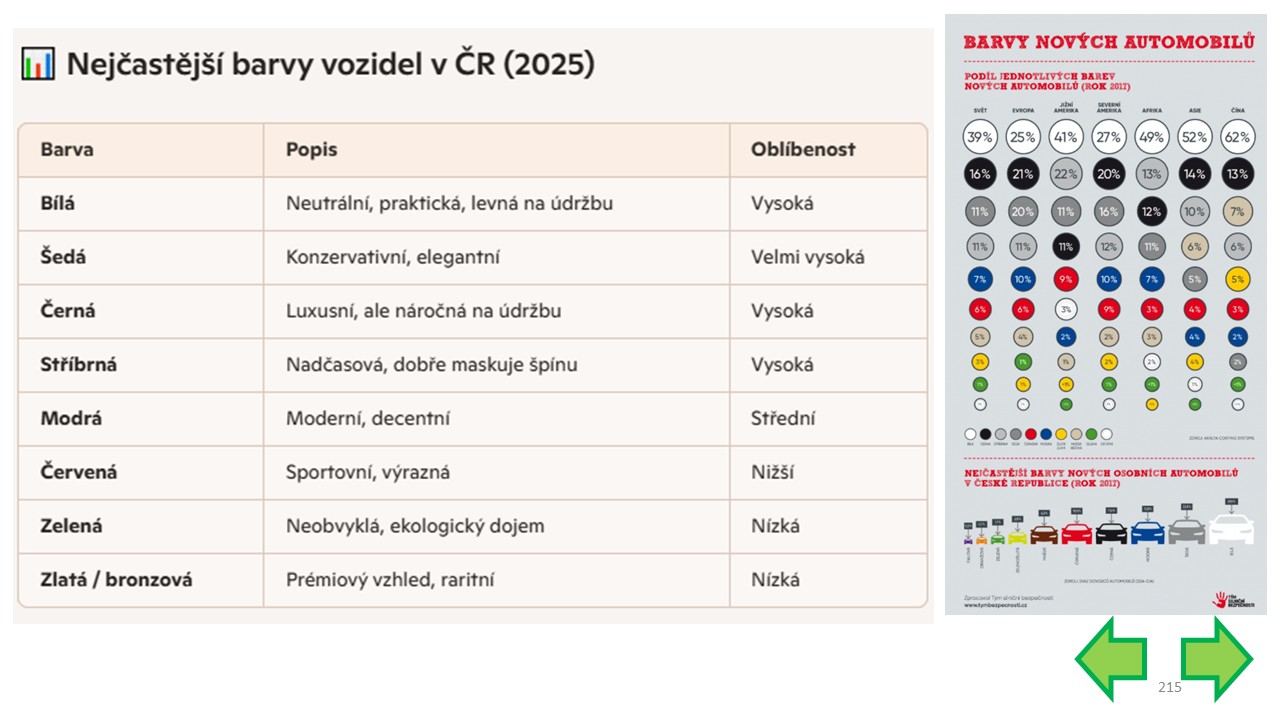Select the Bílá table cell

(141, 203)
